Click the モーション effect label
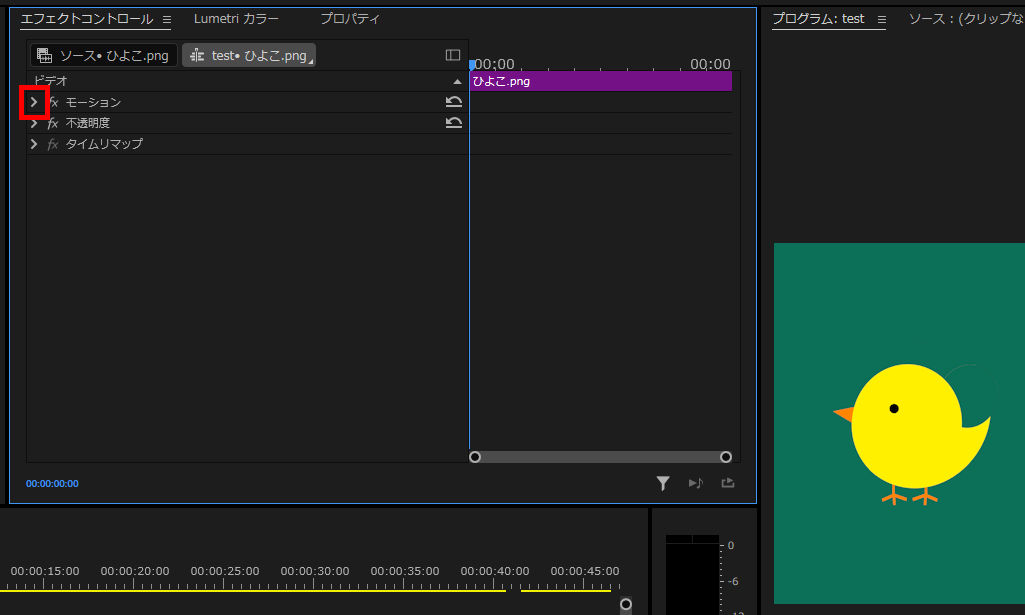The height and width of the screenshot is (615, 1025). [x=93, y=102]
